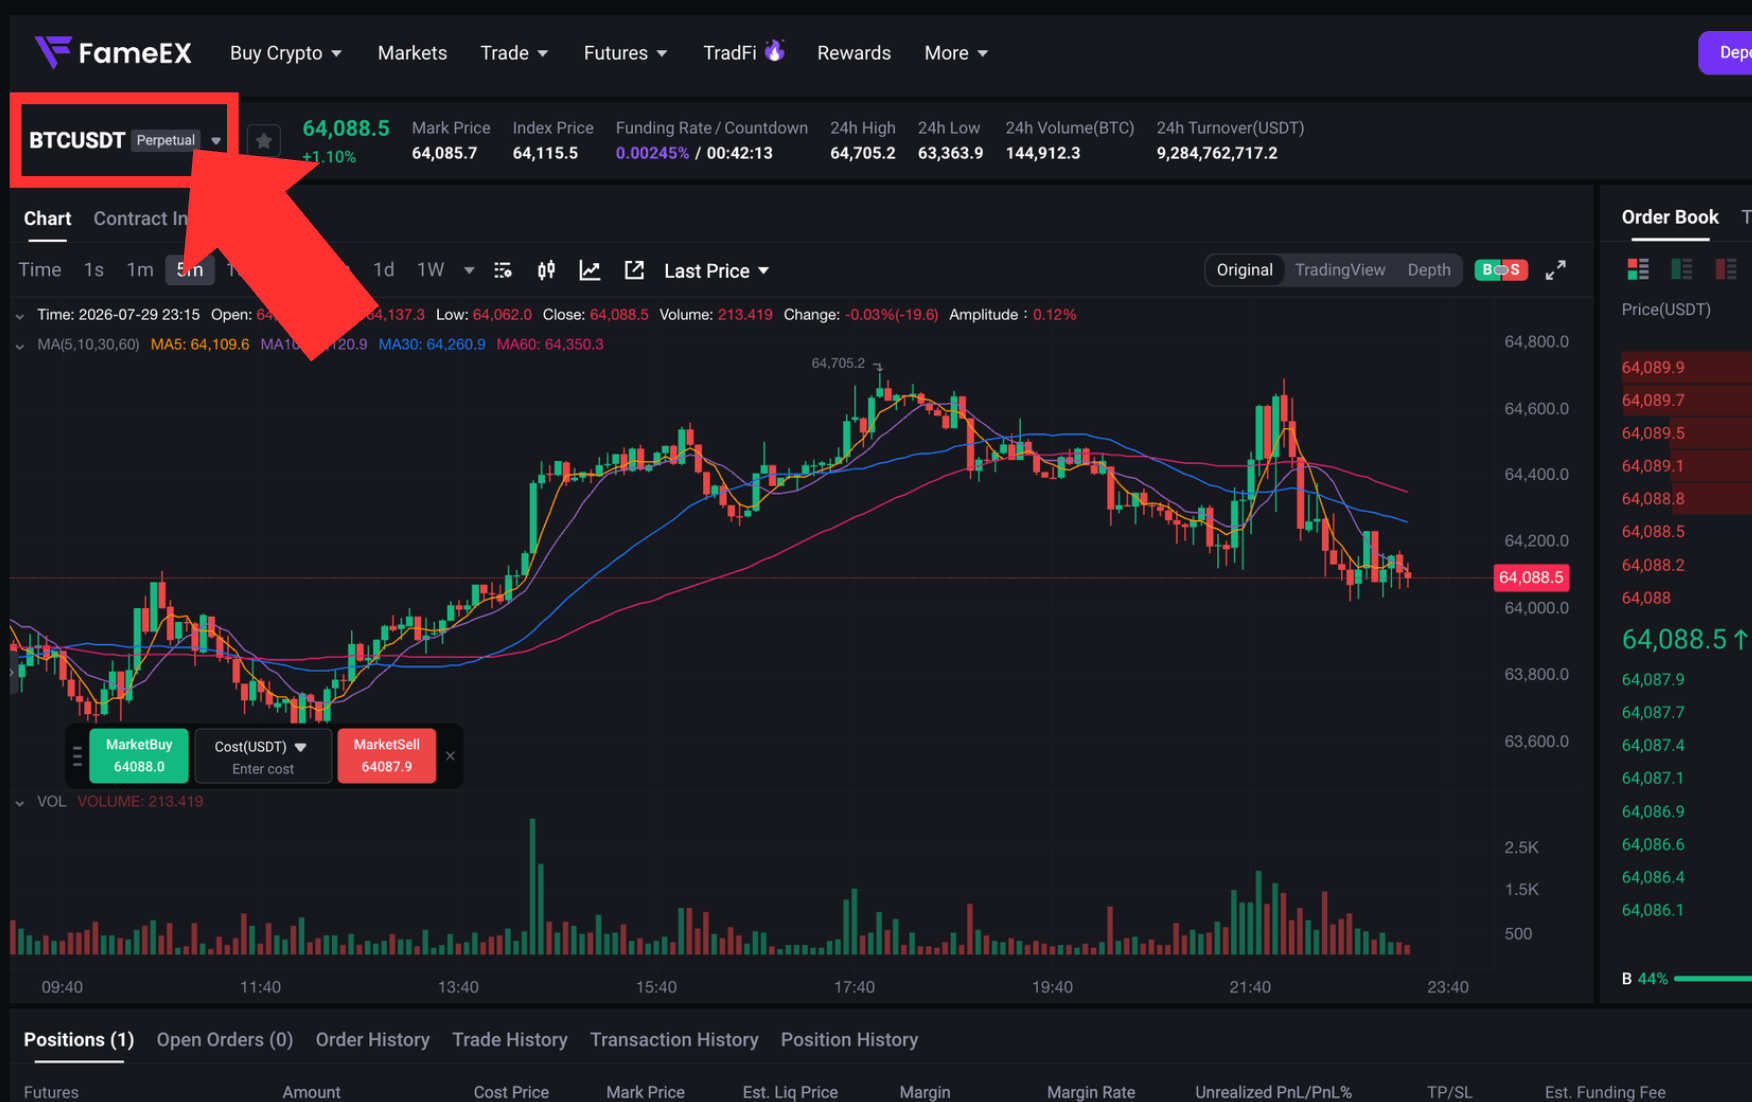Click the purple Deposit button
1752x1102 pixels.
pyautogui.click(x=1725, y=53)
